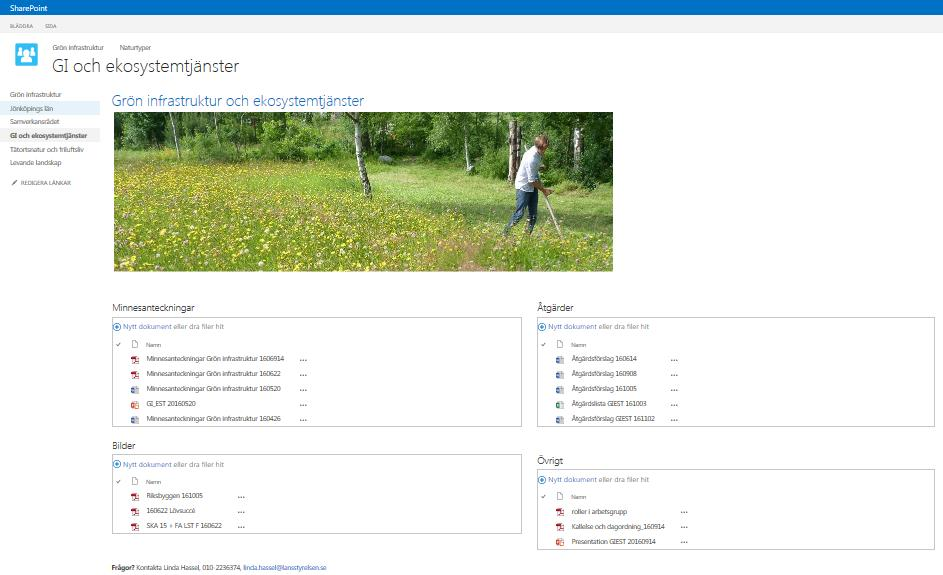
Task: Open the ellipsis menu for Åtgärdsförslag 161005
Action: [674, 390]
